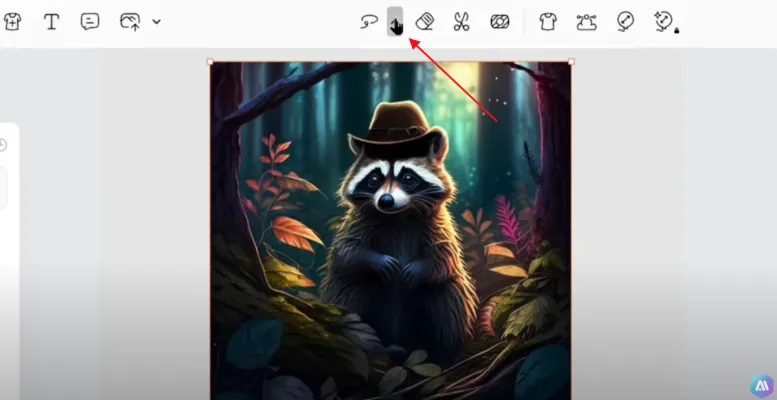The height and width of the screenshot is (400, 777).
Task: Click the locked magic tool icon
Action: [664, 21]
